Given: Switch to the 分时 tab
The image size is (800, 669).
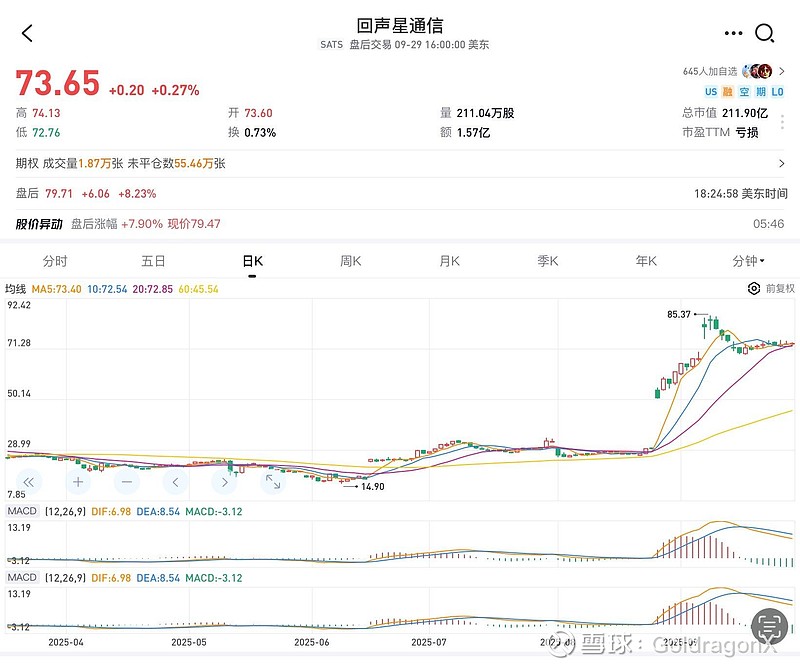Looking at the screenshot, I should click(x=55, y=261).
